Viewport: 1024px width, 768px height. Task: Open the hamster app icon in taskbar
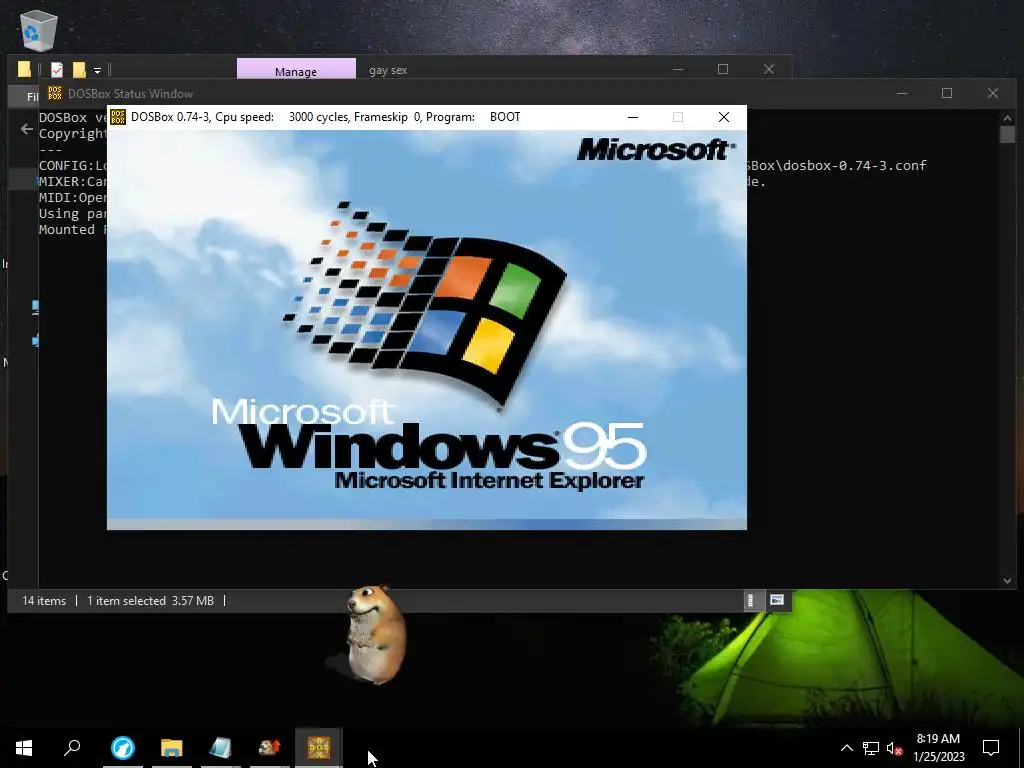[x=269, y=747]
